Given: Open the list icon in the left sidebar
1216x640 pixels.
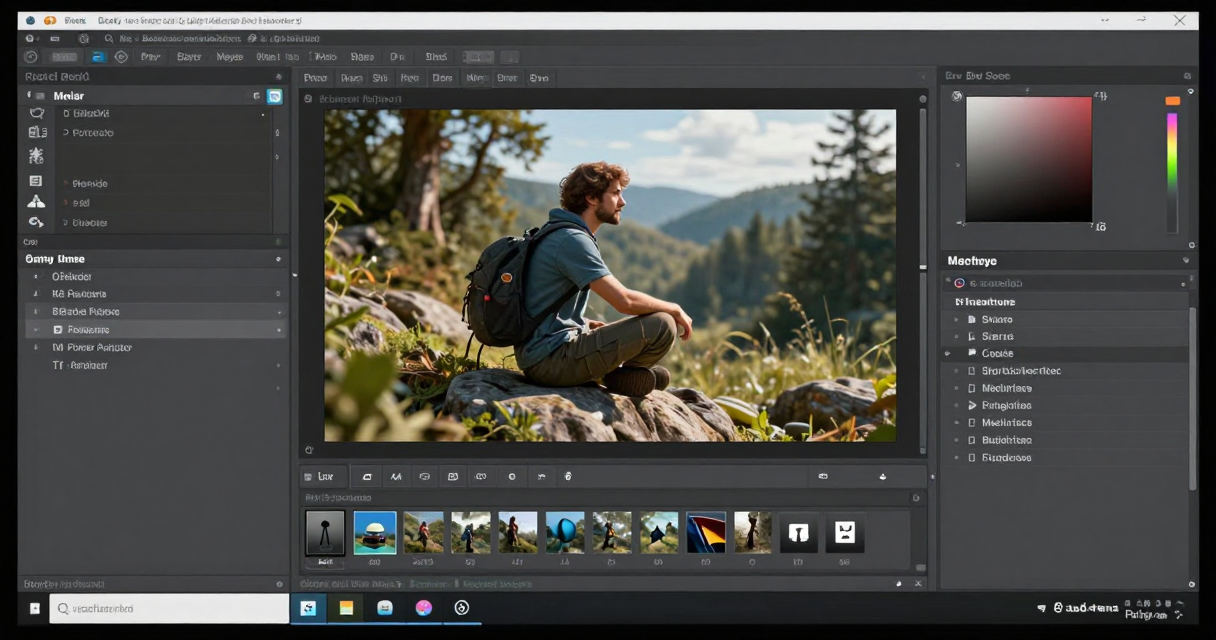Looking at the screenshot, I should 36,181.
